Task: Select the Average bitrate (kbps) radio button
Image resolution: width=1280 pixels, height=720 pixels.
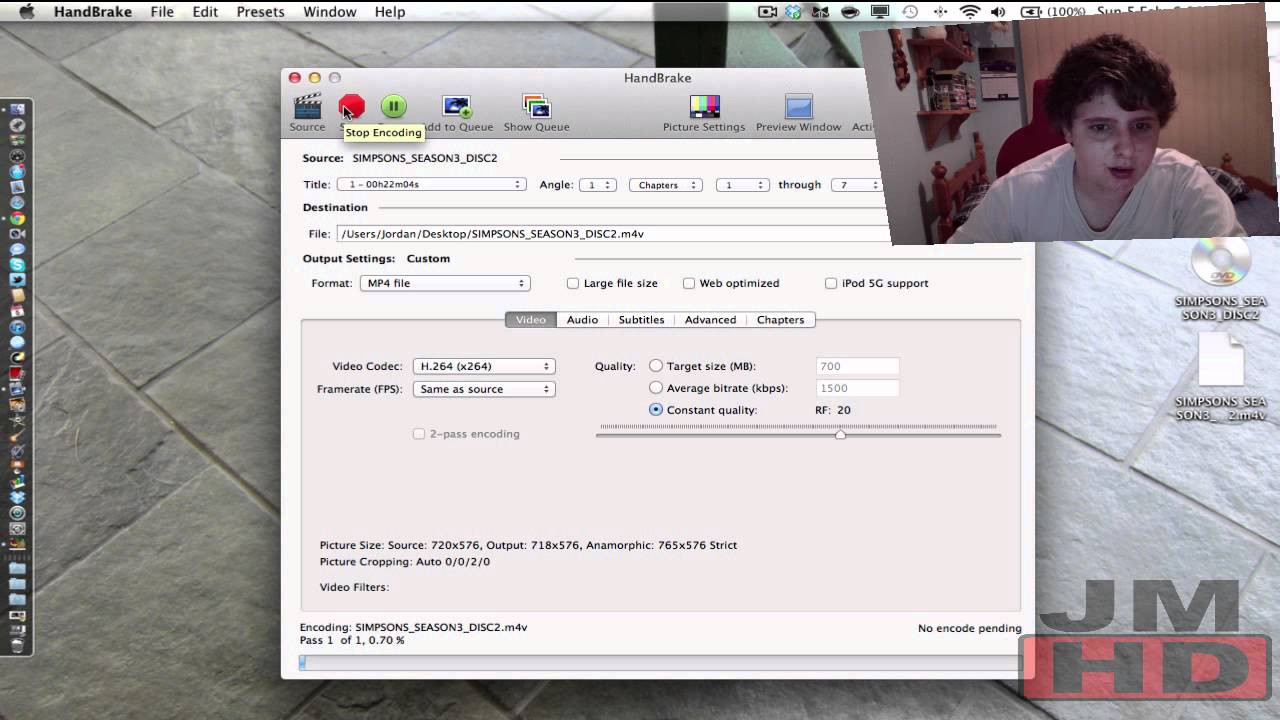Action: [x=656, y=388]
